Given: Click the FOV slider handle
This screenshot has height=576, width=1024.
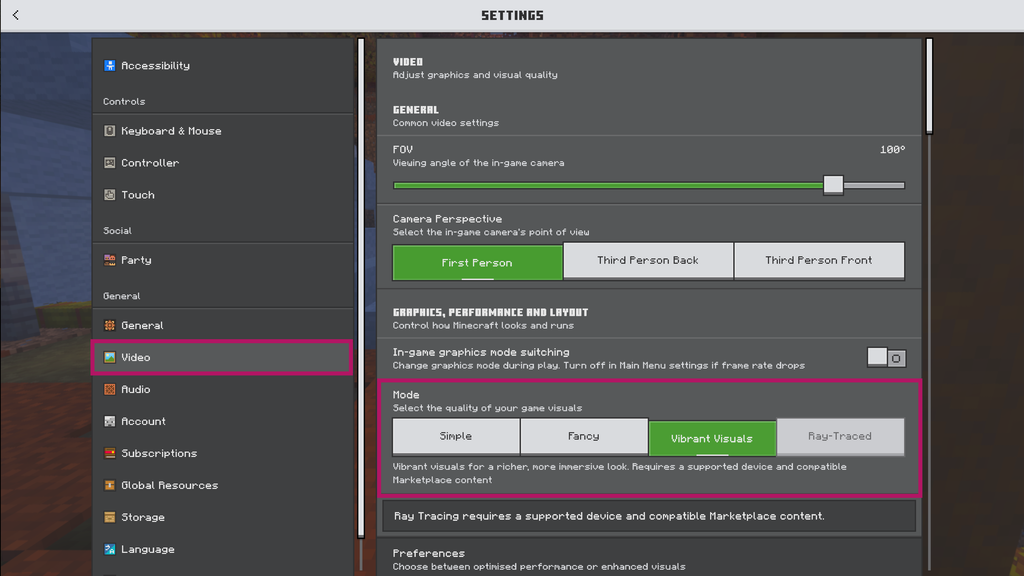Looking at the screenshot, I should [x=833, y=185].
